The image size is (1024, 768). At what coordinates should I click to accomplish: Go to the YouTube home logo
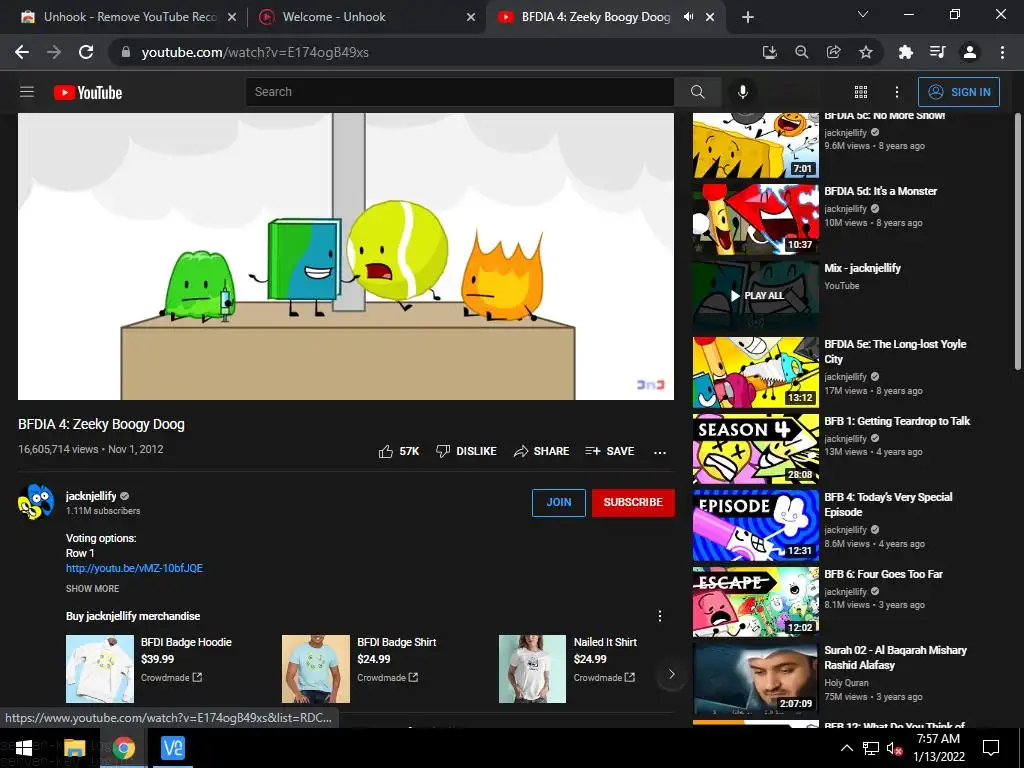point(88,93)
